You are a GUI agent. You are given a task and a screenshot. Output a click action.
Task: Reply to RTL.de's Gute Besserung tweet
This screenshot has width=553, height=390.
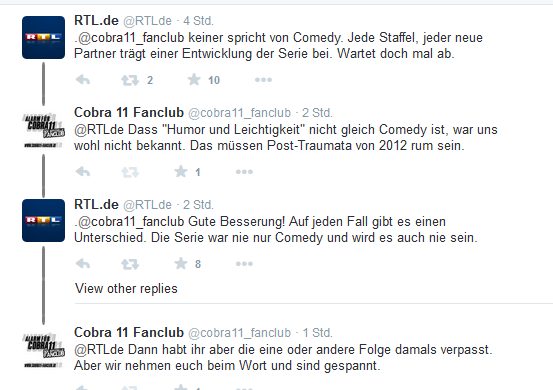click(x=83, y=264)
